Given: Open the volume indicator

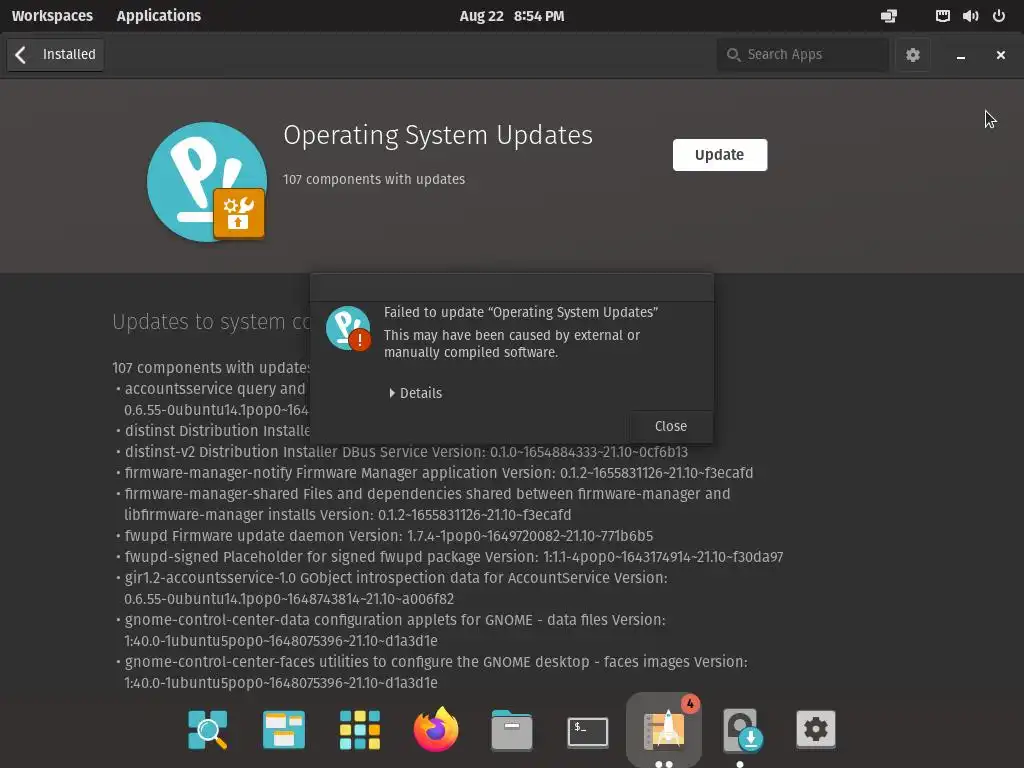Looking at the screenshot, I should point(970,16).
